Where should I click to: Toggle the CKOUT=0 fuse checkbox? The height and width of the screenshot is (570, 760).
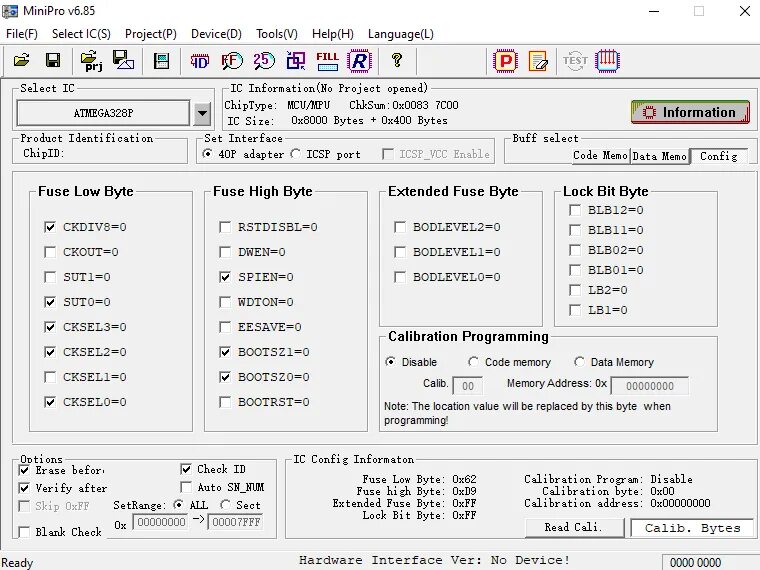tap(50, 252)
